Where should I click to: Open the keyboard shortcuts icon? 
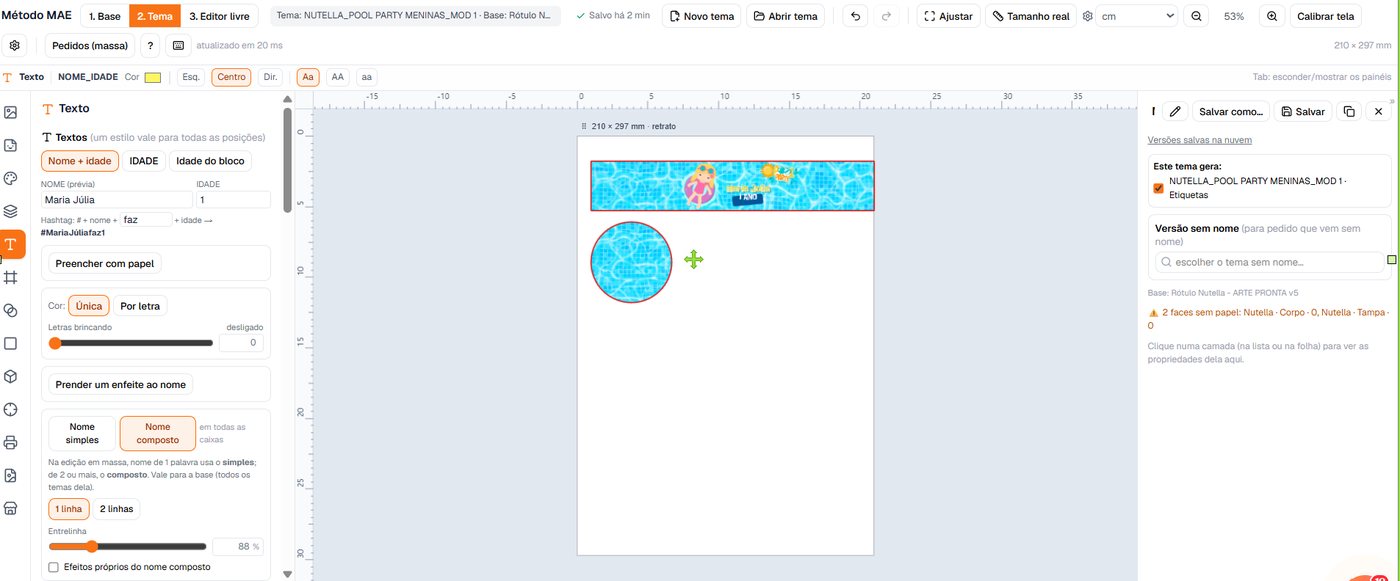[178, 46]
